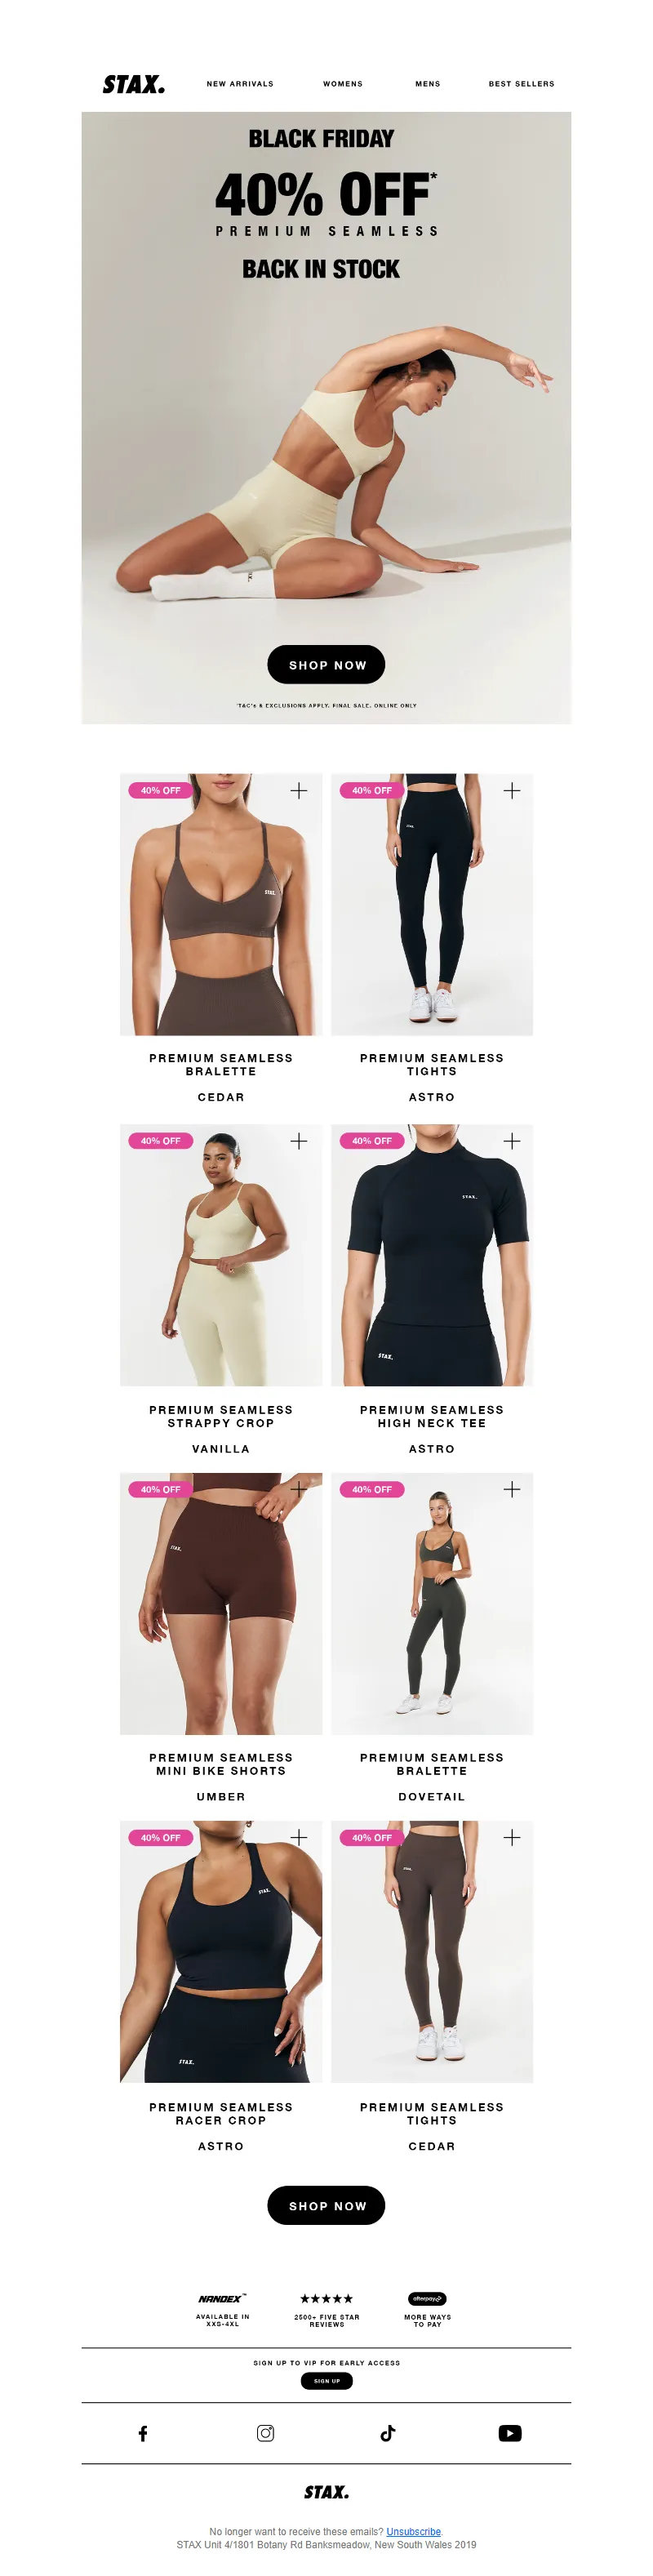
Task: Click plus icon on Astro High Neck Tee
Action: pyautogui.click(x=512, y=1141)
